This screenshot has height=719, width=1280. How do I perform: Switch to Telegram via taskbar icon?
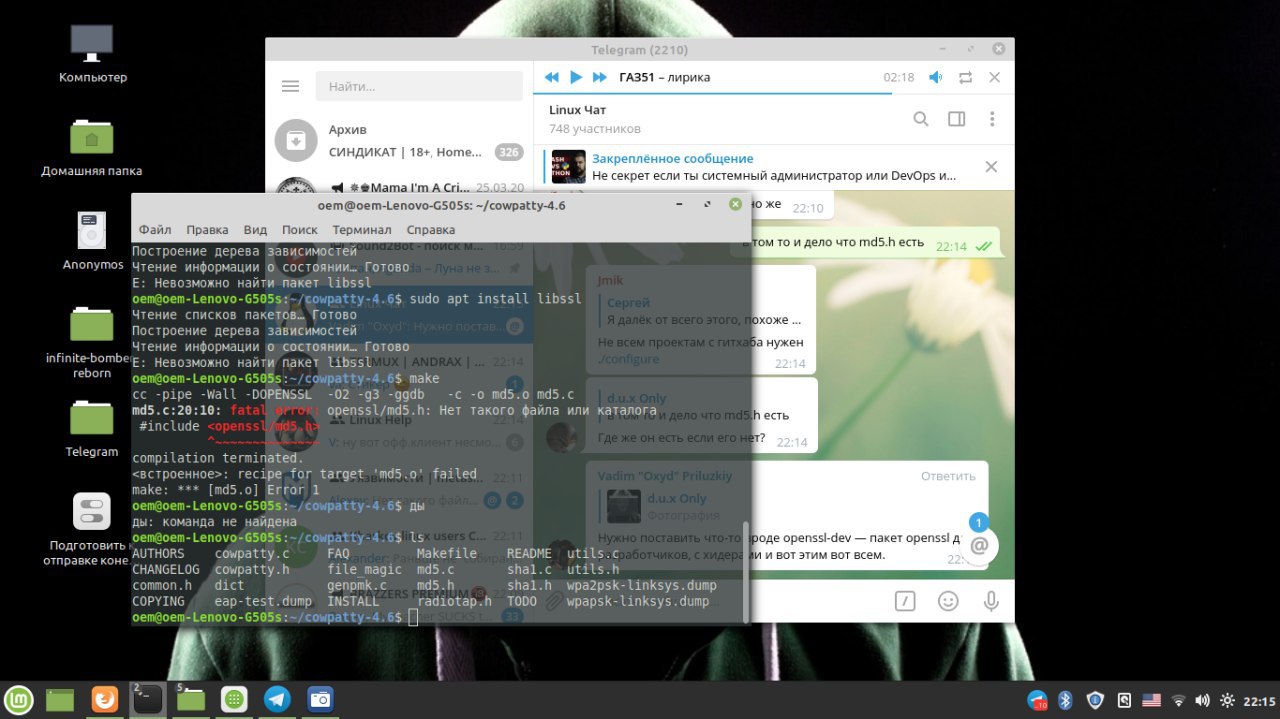coord(277,700)
